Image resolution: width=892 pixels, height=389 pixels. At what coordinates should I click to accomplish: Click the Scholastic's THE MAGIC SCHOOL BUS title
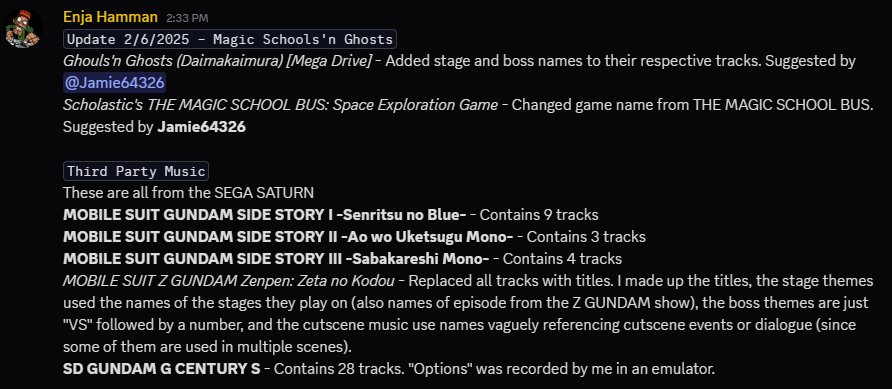pos(280,105)
